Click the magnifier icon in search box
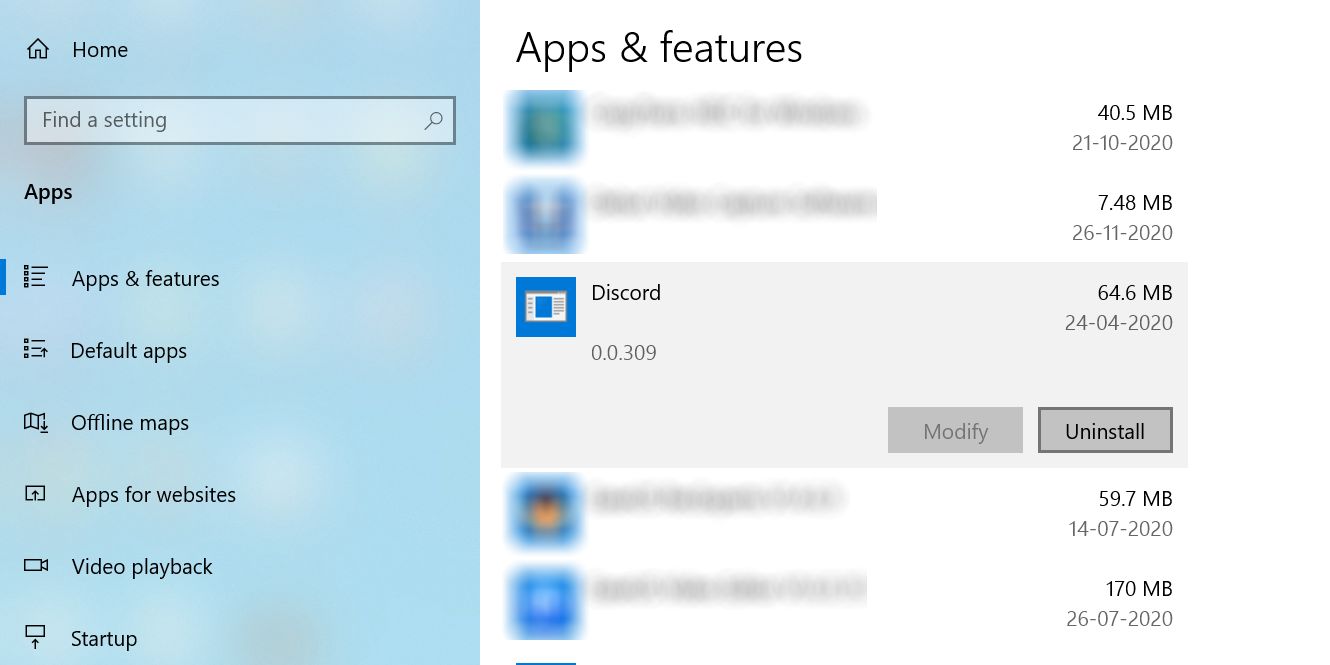Screen dimensions: 1330x665 [433, 121]
